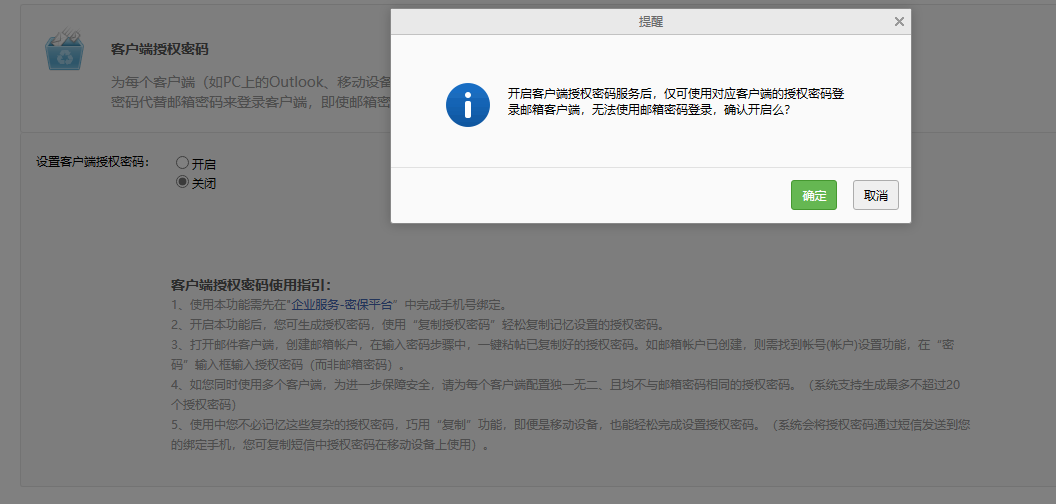Confirm with the green 确定 button
Image resolution: width=1056 pixels, height=504 pixels.
(x=814, y=195)
